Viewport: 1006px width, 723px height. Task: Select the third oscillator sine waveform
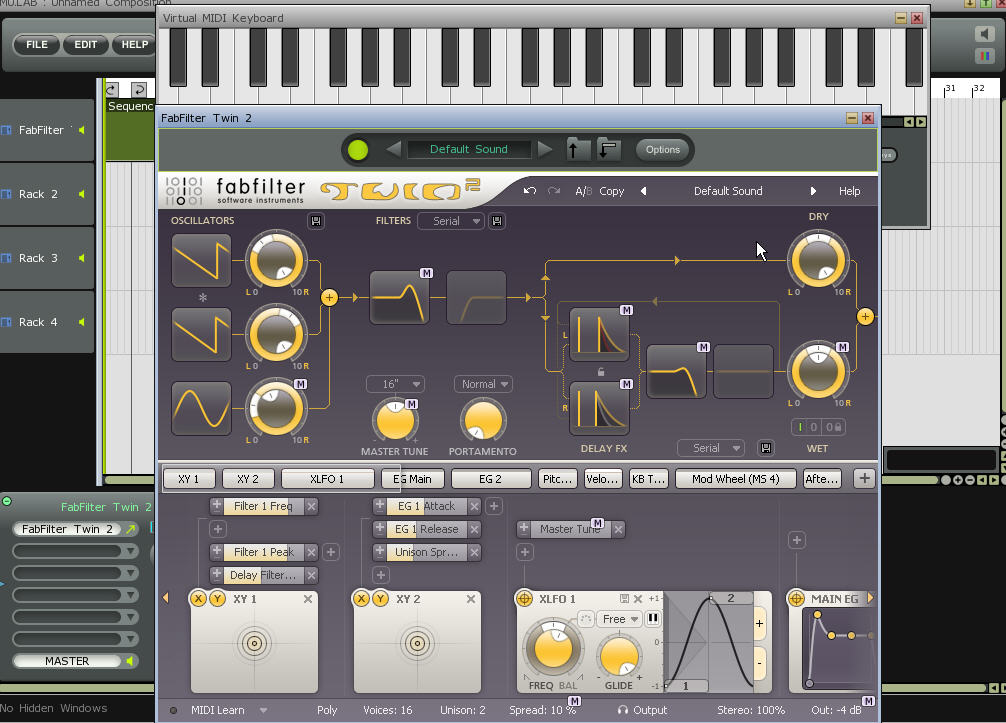(x=201, y=409)
